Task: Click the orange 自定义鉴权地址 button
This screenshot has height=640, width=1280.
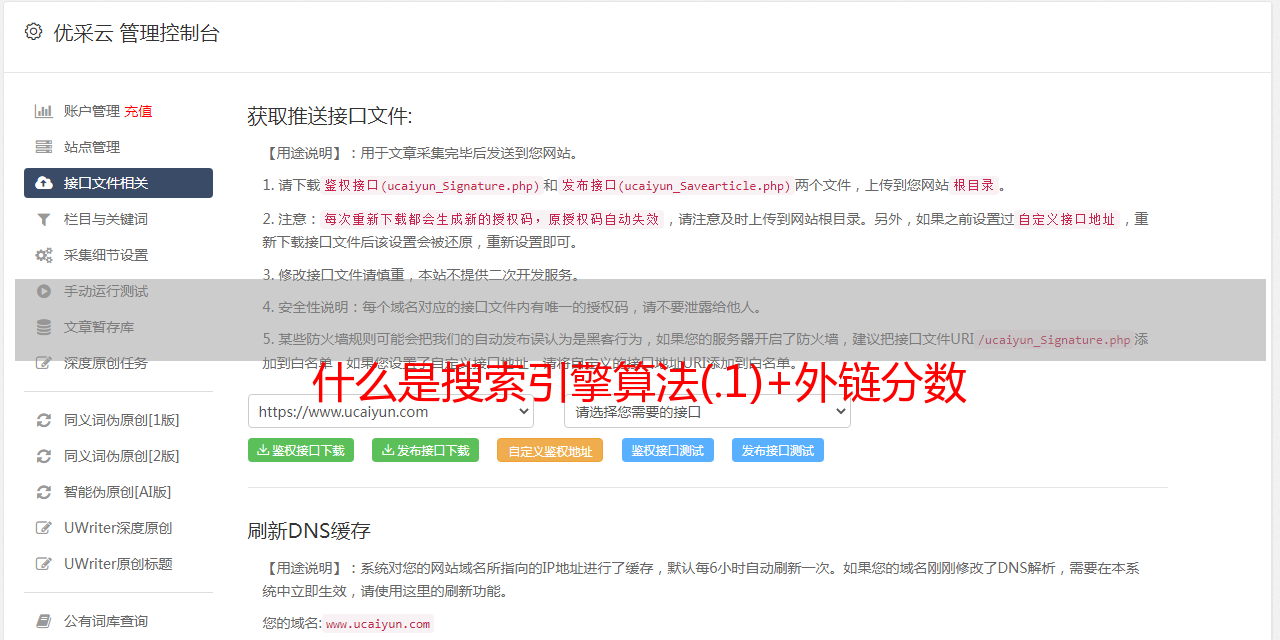Action: [x=550, y=450]
